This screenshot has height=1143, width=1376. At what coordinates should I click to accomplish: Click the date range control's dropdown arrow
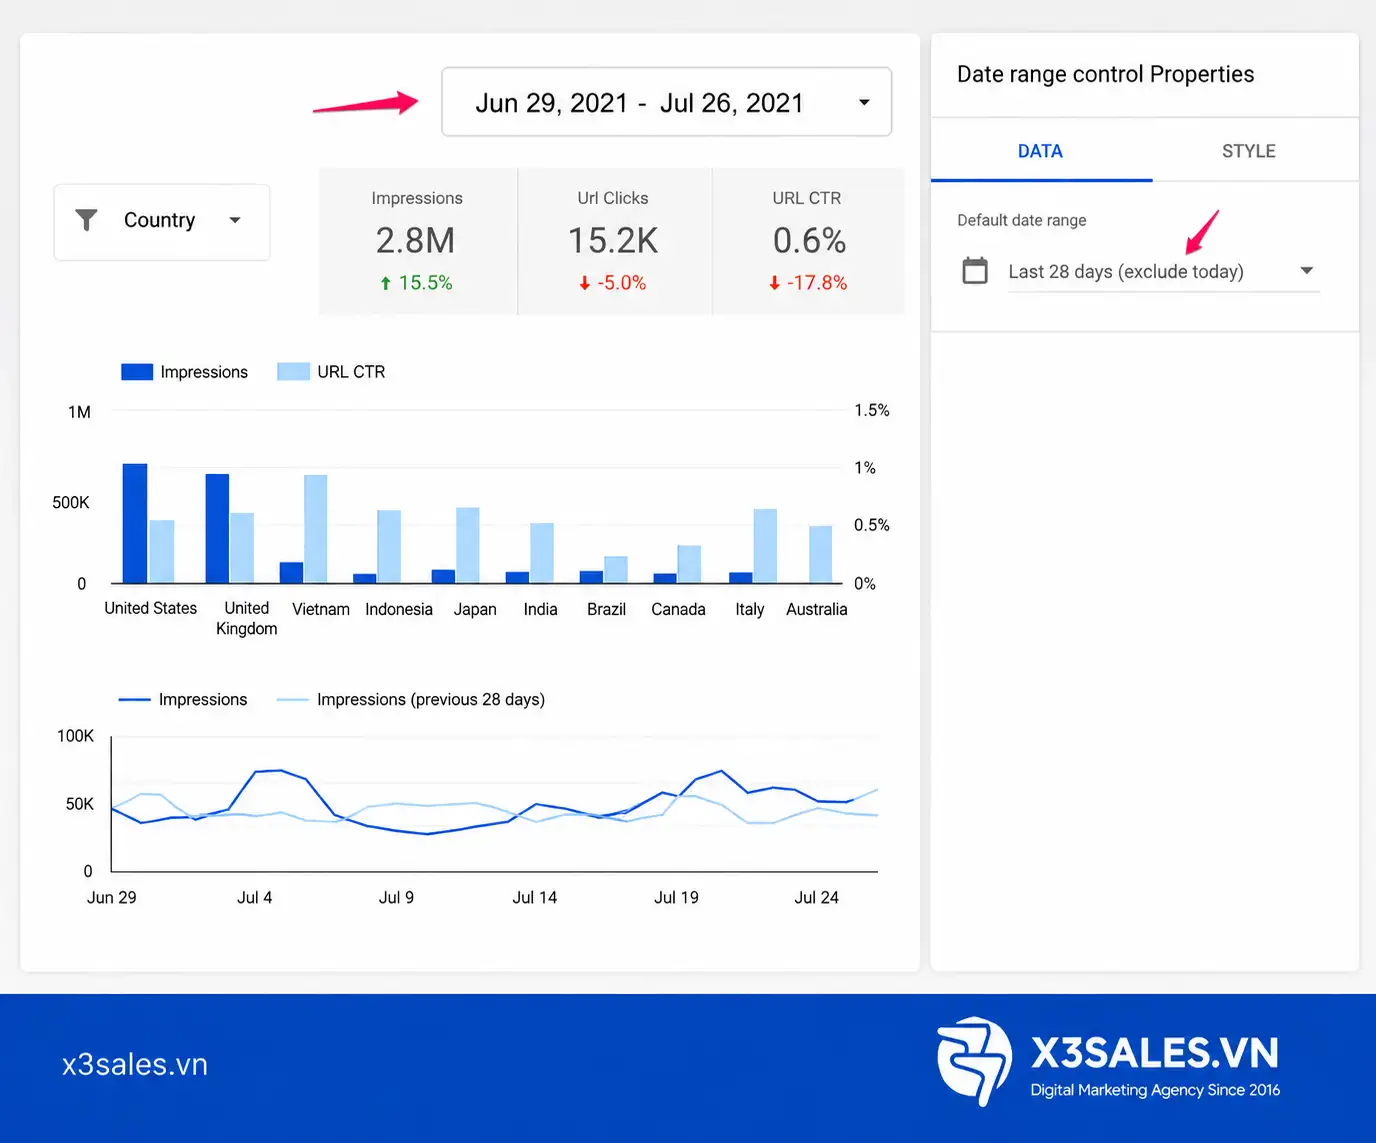point(864,102)
